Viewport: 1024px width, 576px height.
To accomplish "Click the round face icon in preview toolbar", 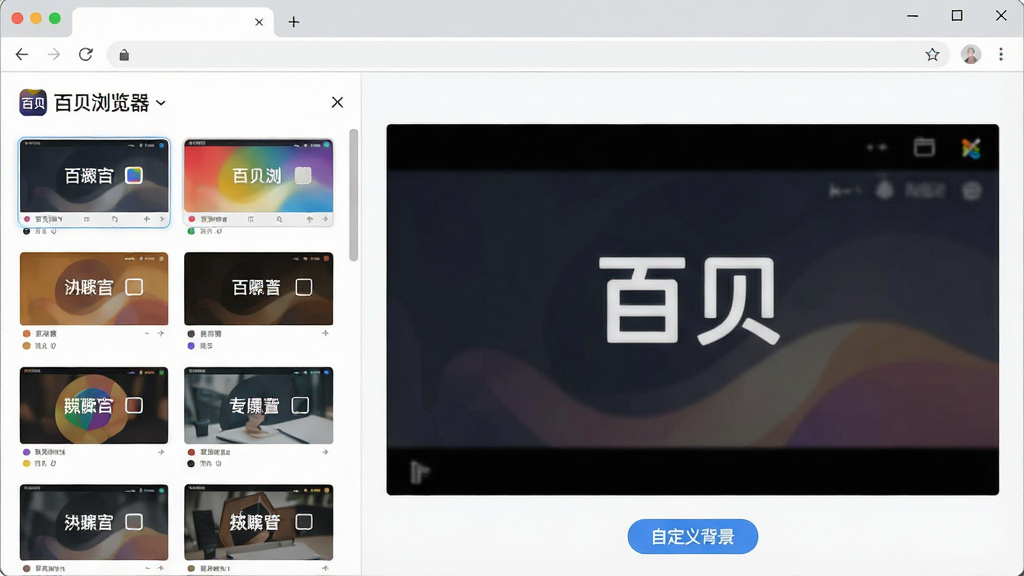I will click(x=972, y=191).
